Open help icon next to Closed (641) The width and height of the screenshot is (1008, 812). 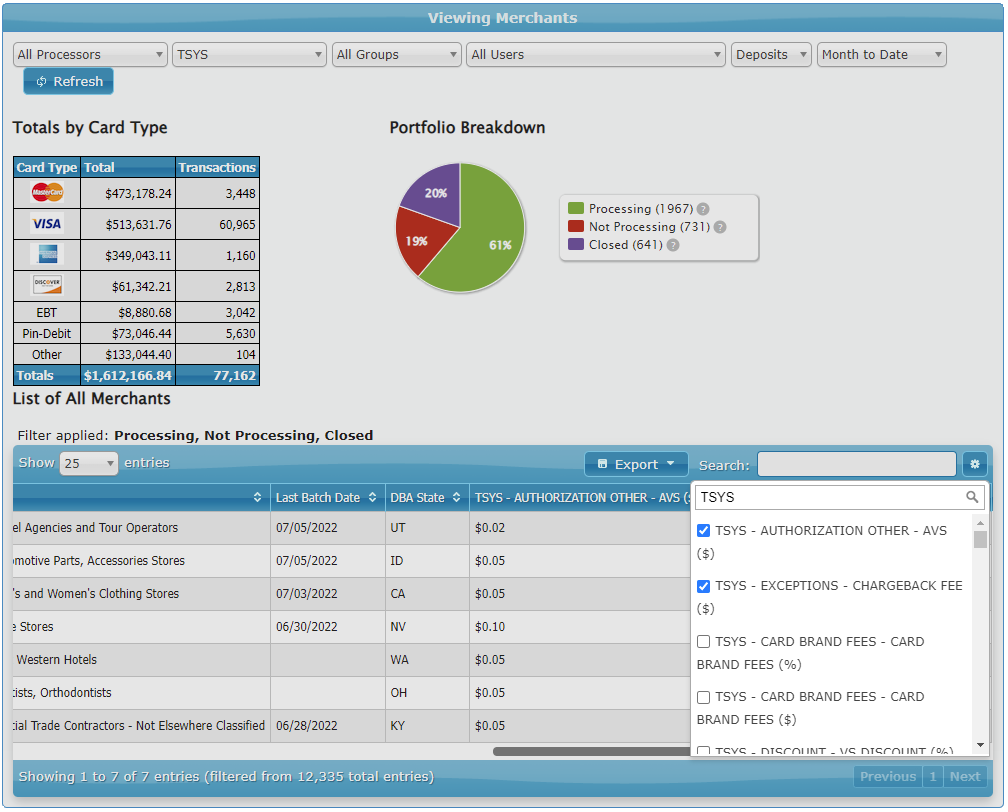[673, 245]
